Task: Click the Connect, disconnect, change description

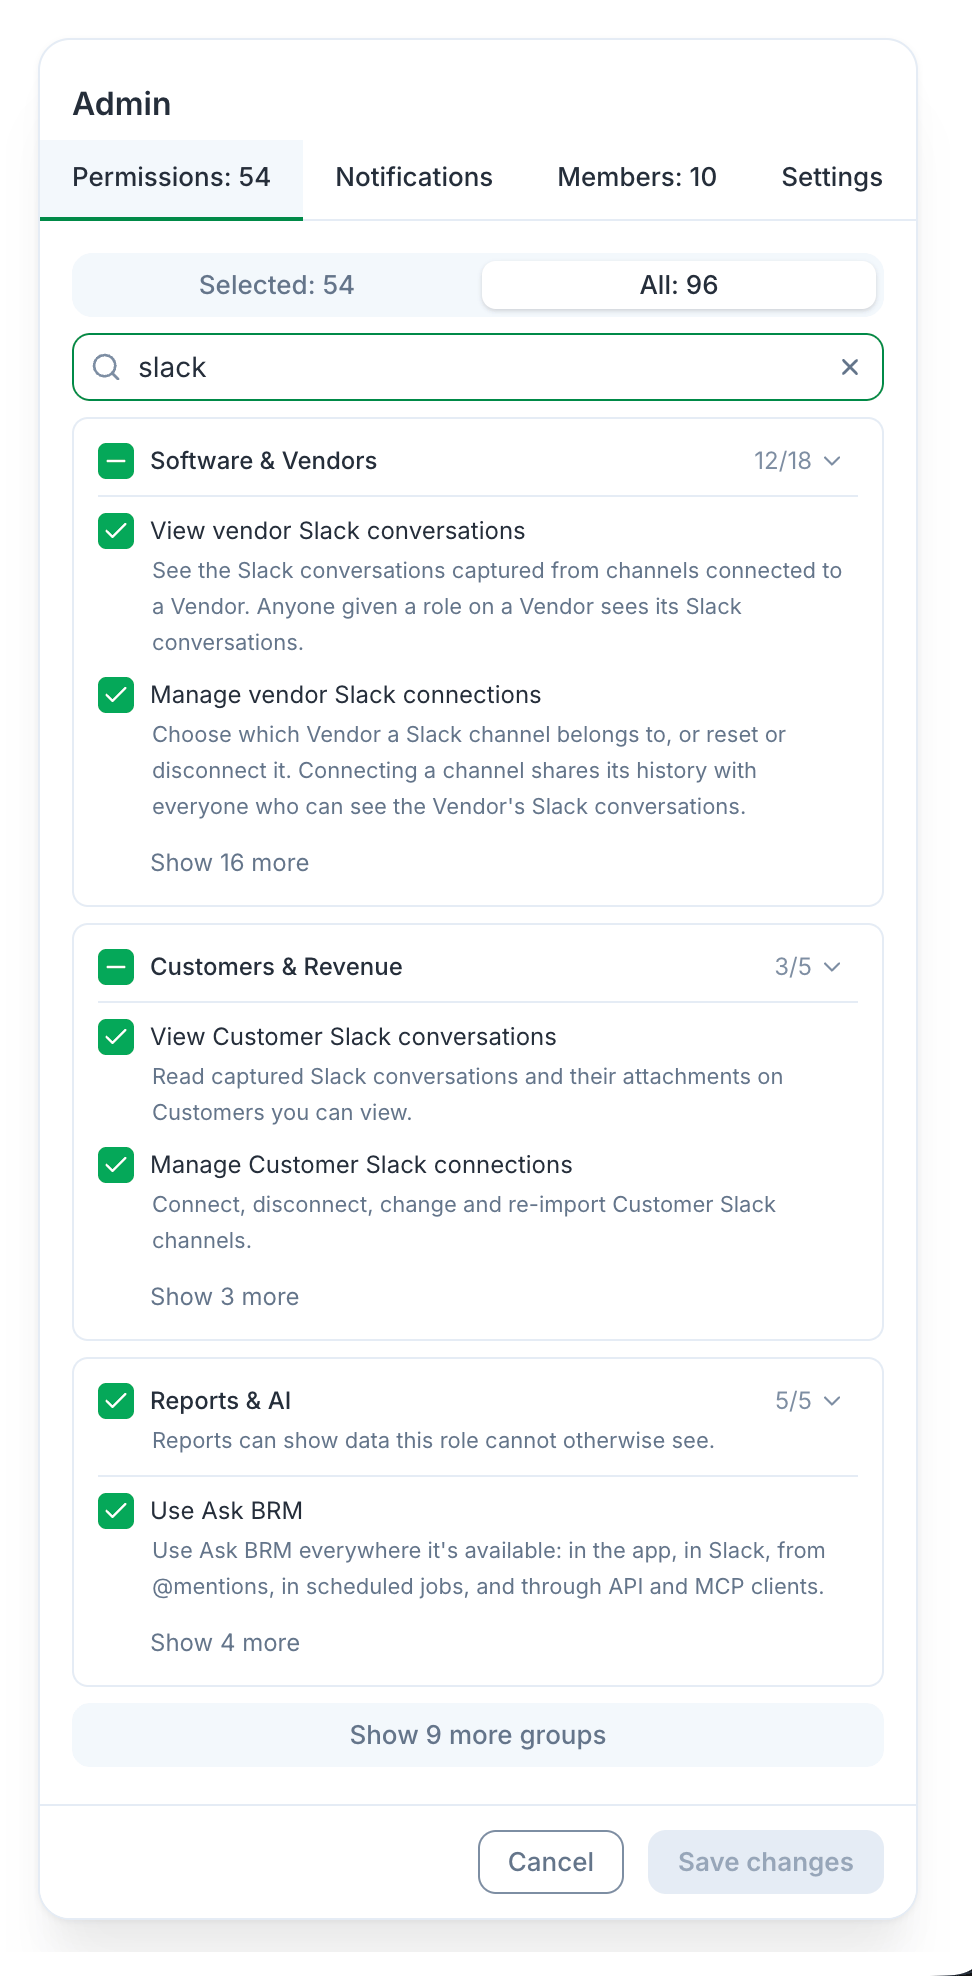Action: pyautogui.click(x=464, y=1223)
